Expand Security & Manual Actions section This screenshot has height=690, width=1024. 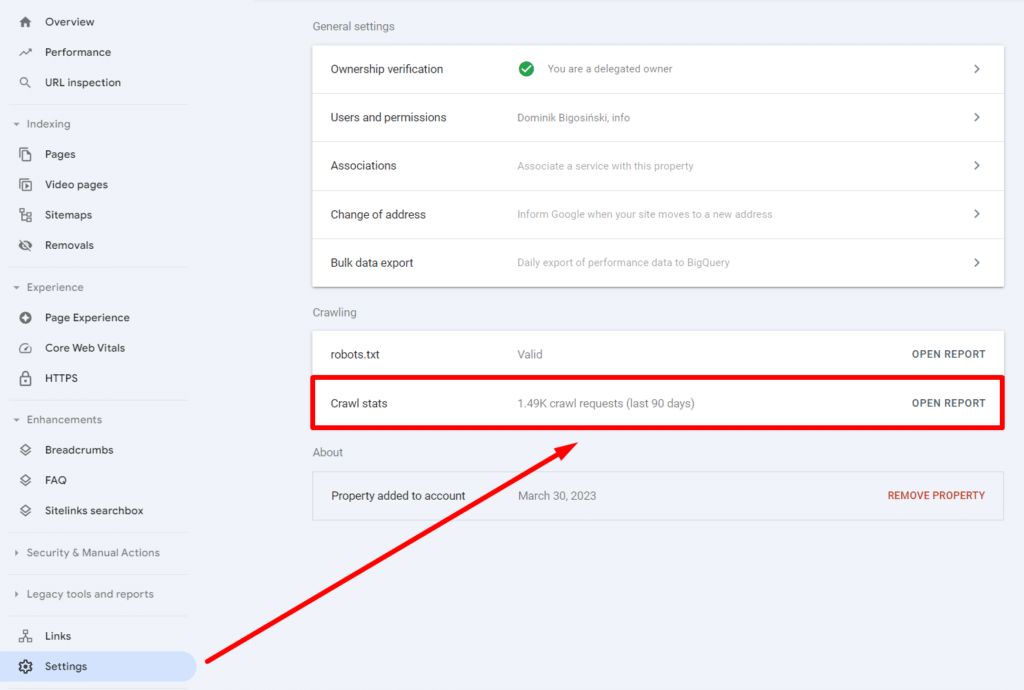point(16,553)
